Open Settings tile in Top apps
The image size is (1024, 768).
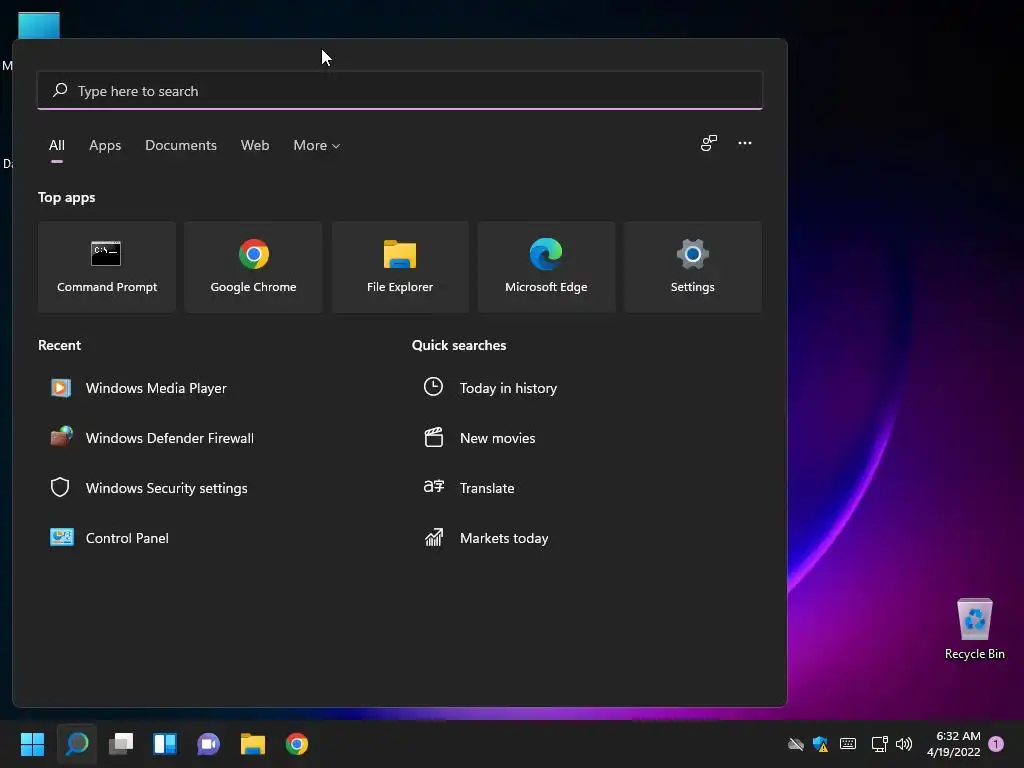[x=692, y=267]
